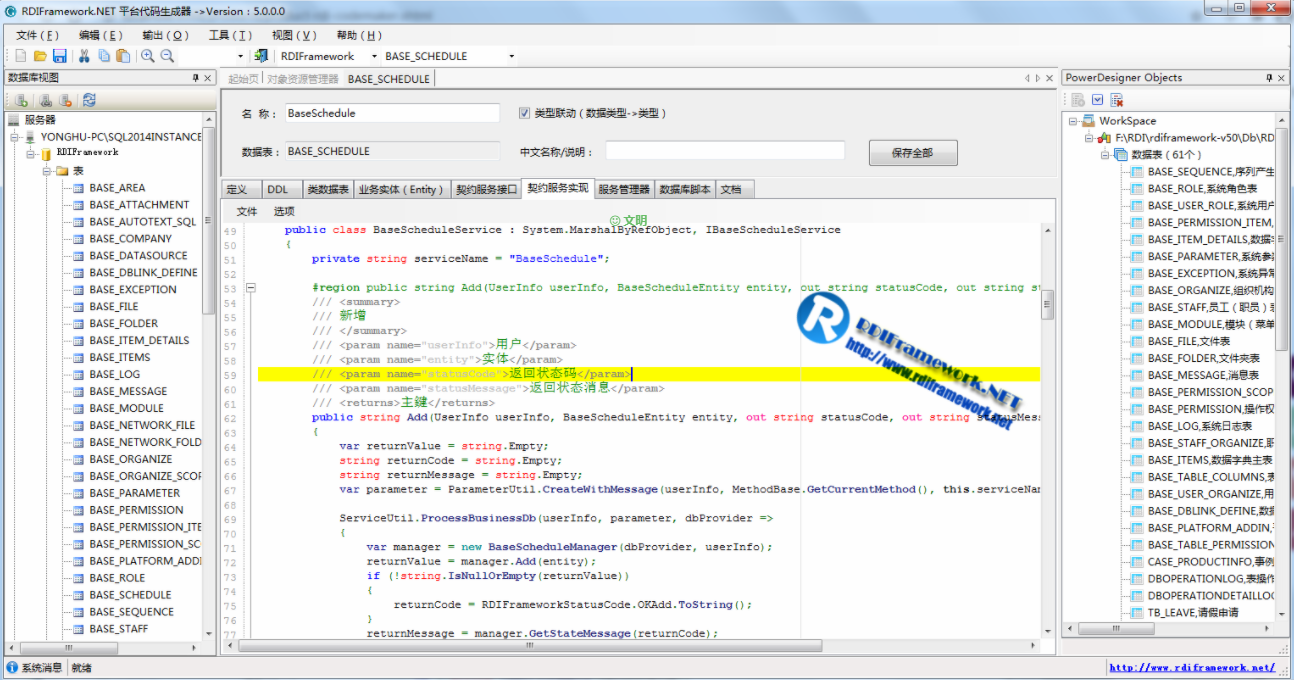
Task: Click the refresh icon in database view toolbar
Action: pos(89,100)
